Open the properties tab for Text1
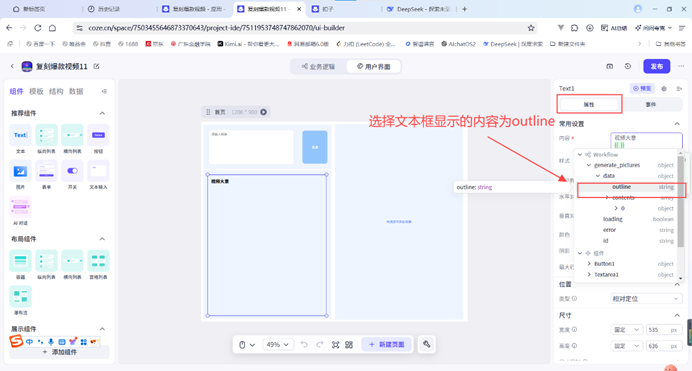Image resolution: width=692 pixels, height=371 pixels. click(x=589, y=105)
